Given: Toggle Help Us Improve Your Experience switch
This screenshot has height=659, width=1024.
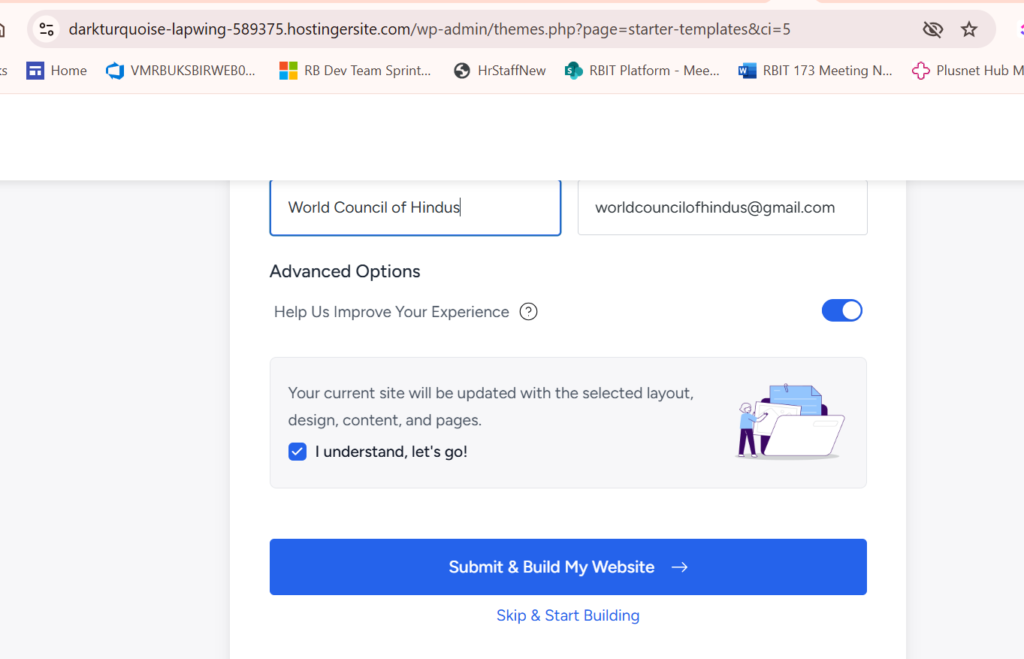Looking at the screenshot, I should point(842,311).
